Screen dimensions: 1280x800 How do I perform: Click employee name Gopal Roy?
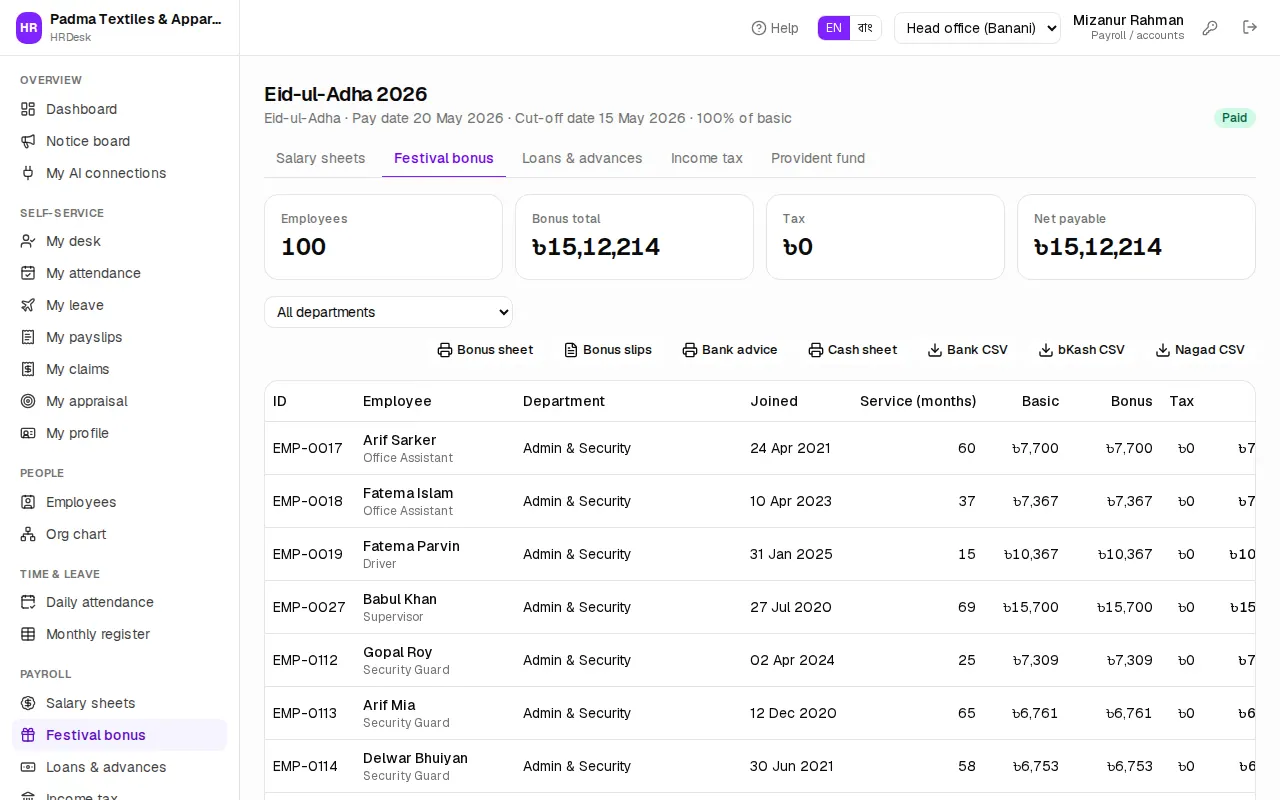point(398,652)
